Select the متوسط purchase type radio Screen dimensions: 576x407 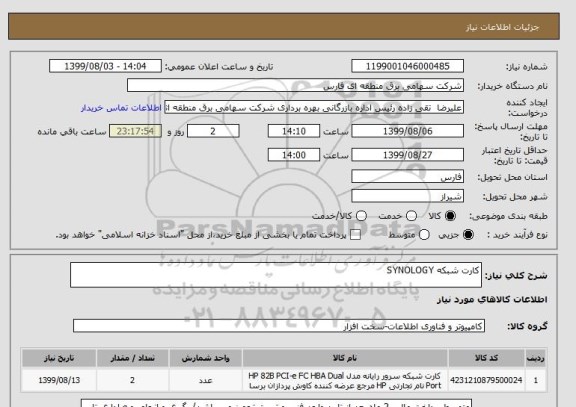[x=424, y=235]
